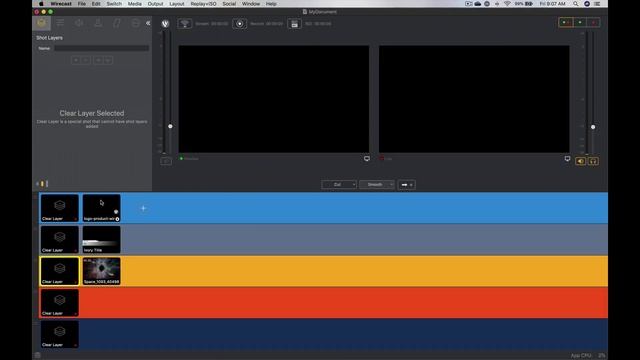This screenshot has height=360, width=640.
Task: Open Spotlight search in menu bar
Action: [576, 4]
